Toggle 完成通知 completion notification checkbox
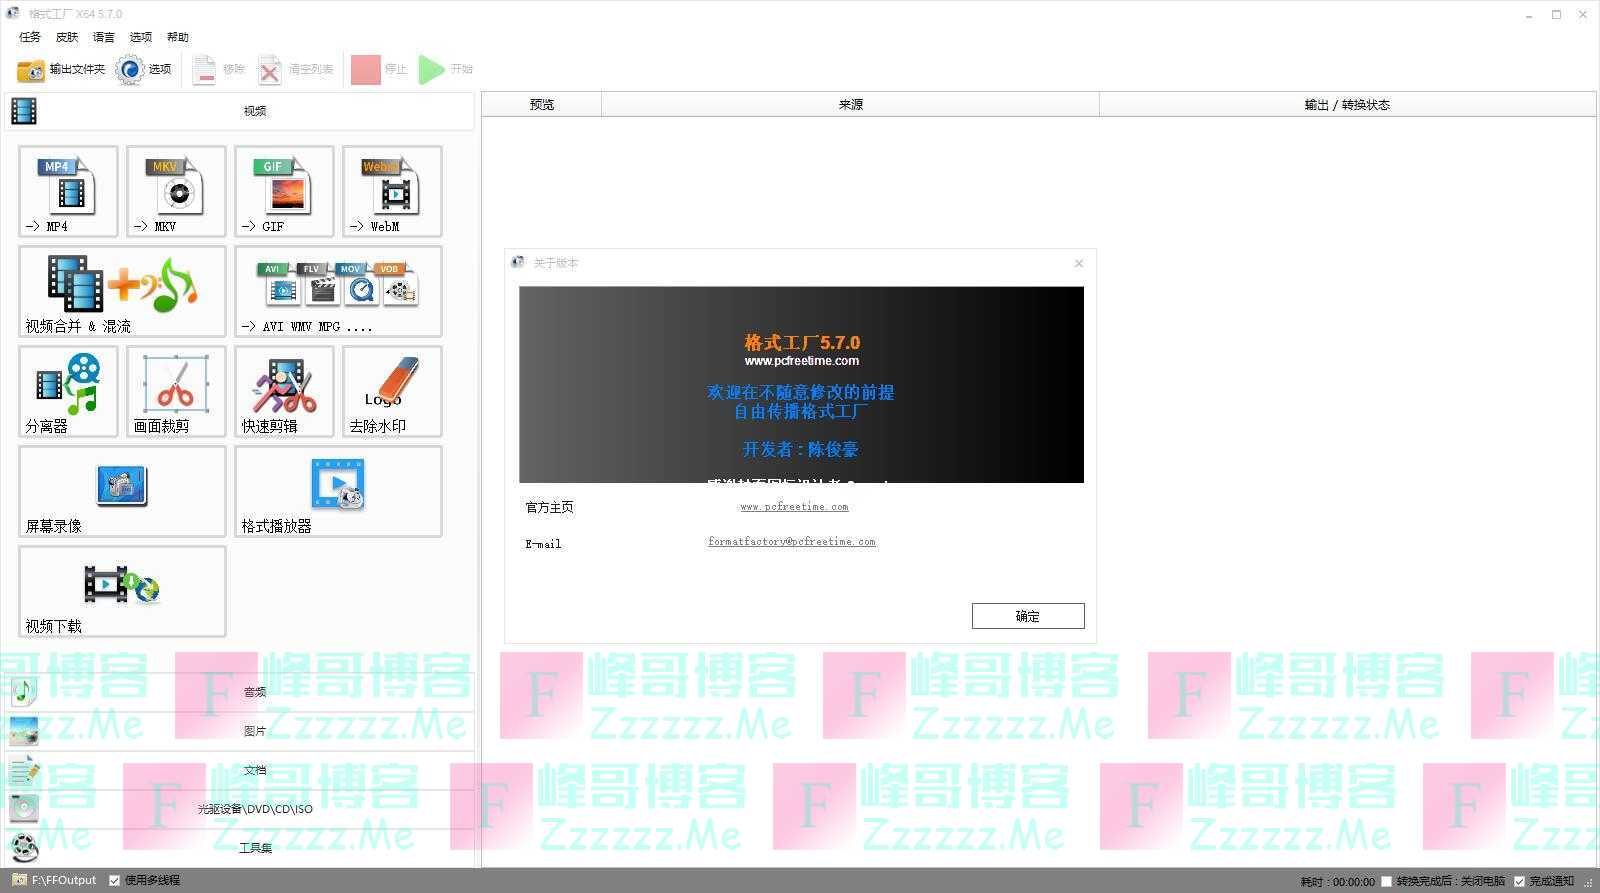This screenshot has height=893, width=1600. [x=1519, y=881]
